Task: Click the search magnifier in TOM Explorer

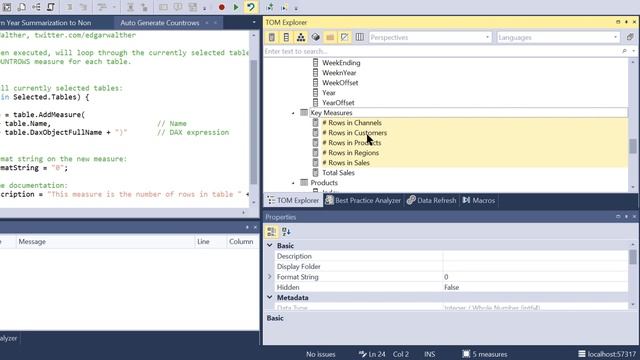Action: [x=624, y=51]
